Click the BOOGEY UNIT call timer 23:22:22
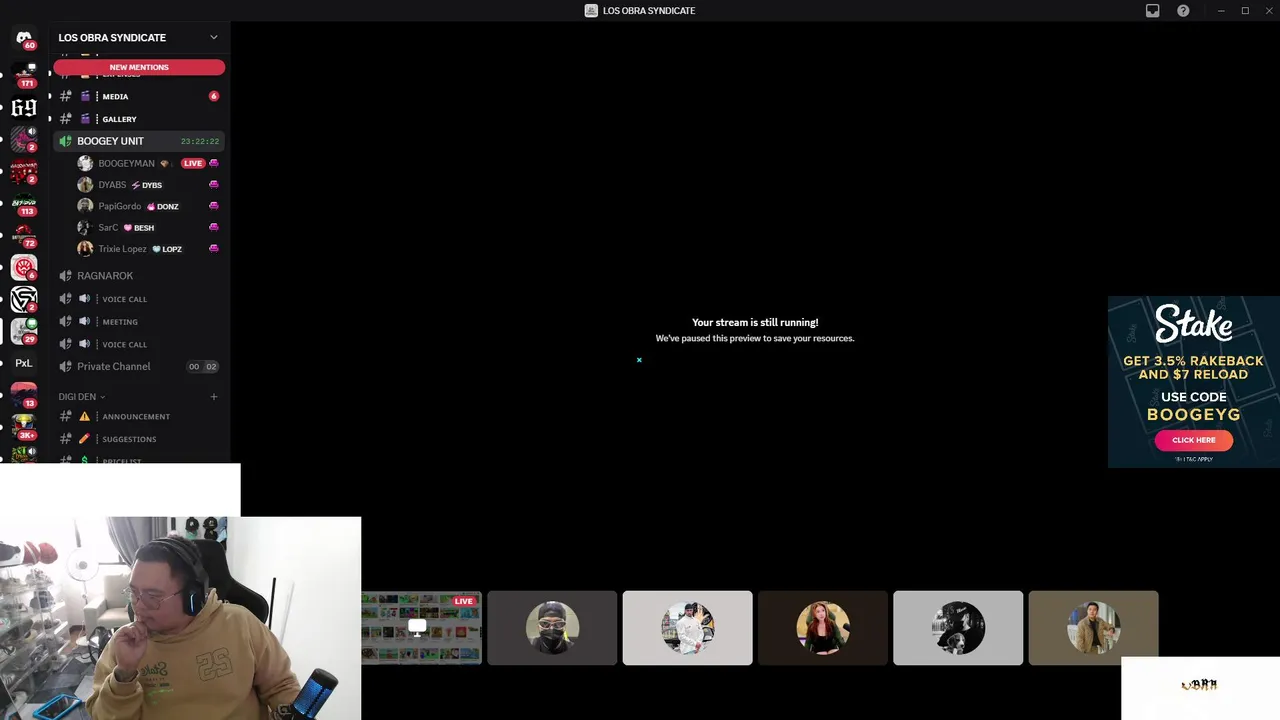The height and width of the screenshot is (720, 1280). 200,142
